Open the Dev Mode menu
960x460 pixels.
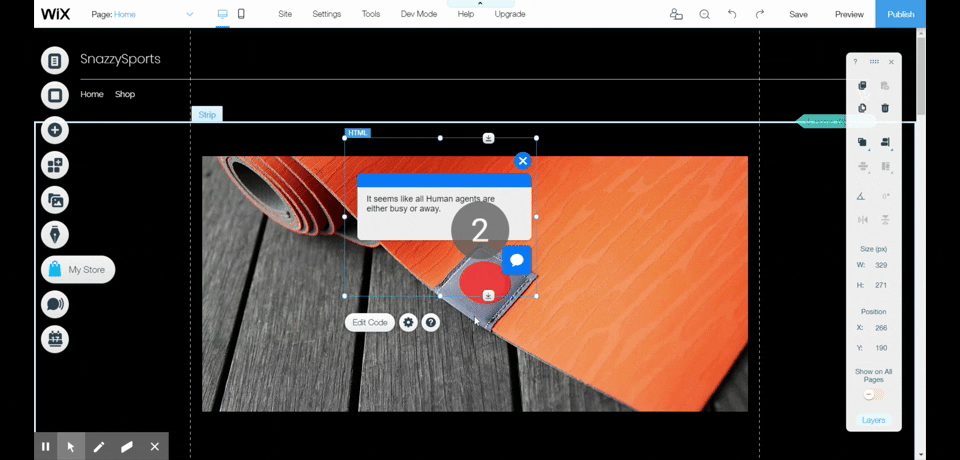click(419, 14)
